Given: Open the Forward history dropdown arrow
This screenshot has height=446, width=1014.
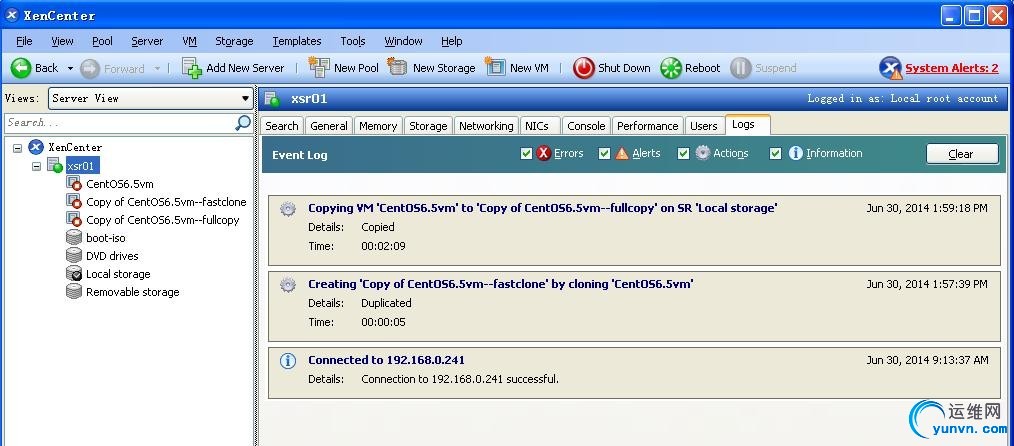Looking at the screenshot, I should coord(157,69).
